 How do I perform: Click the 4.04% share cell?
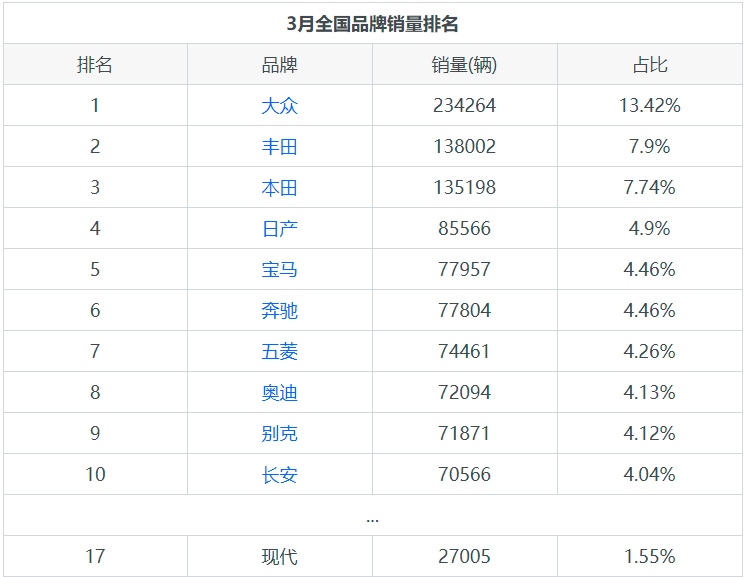pos(650,475)
